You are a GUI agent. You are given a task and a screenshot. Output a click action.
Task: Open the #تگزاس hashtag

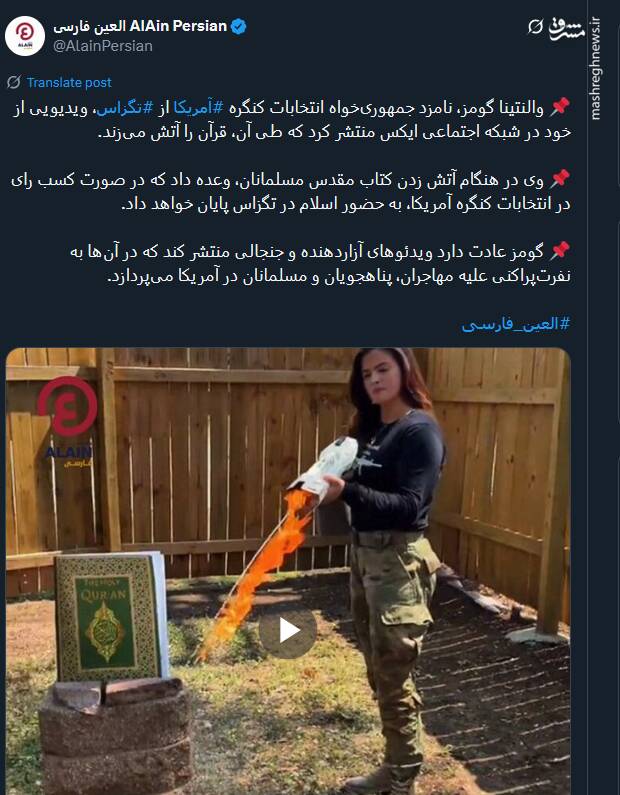[x=125, y=107]
